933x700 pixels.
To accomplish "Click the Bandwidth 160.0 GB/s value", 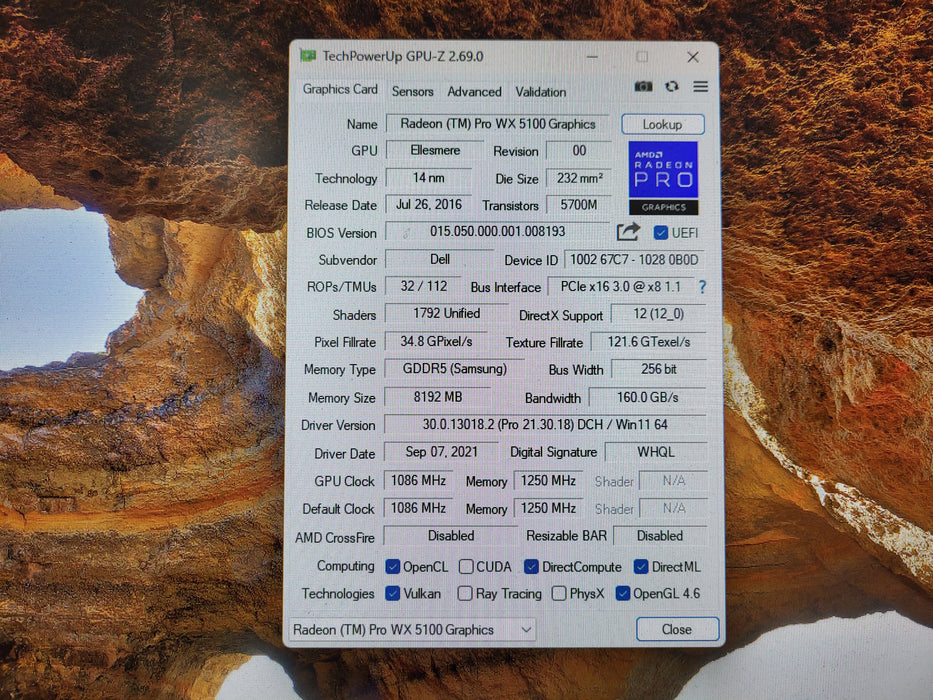I will click(x=647, y=397).
